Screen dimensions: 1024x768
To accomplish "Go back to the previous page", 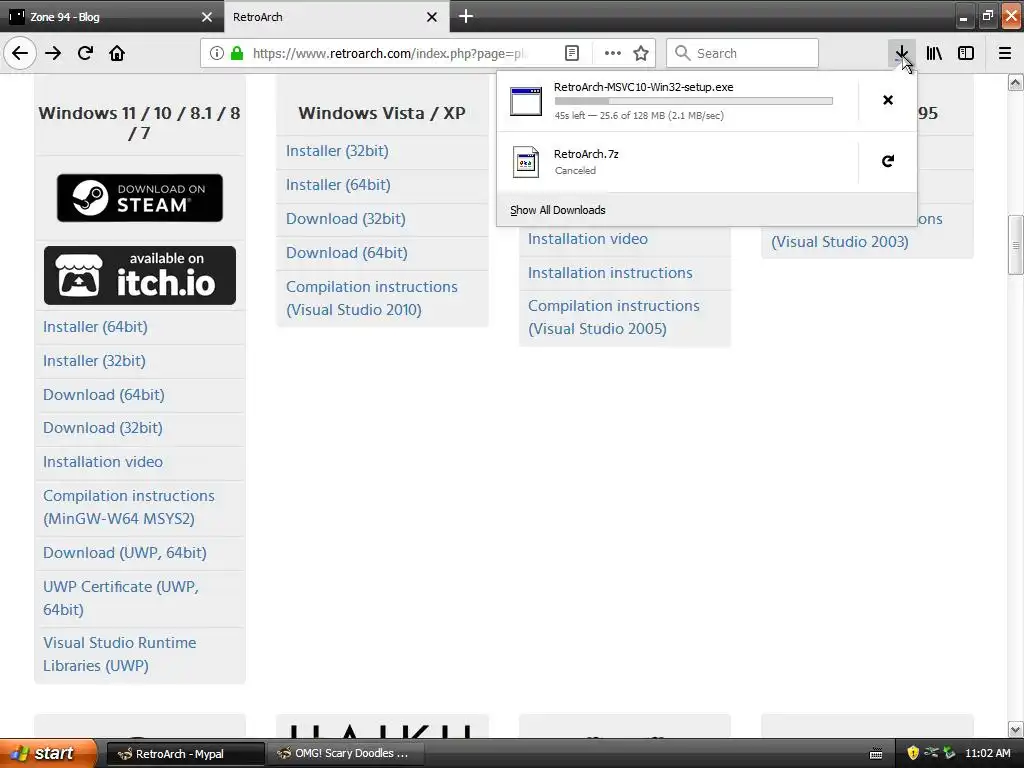I will tap(20, 54).
